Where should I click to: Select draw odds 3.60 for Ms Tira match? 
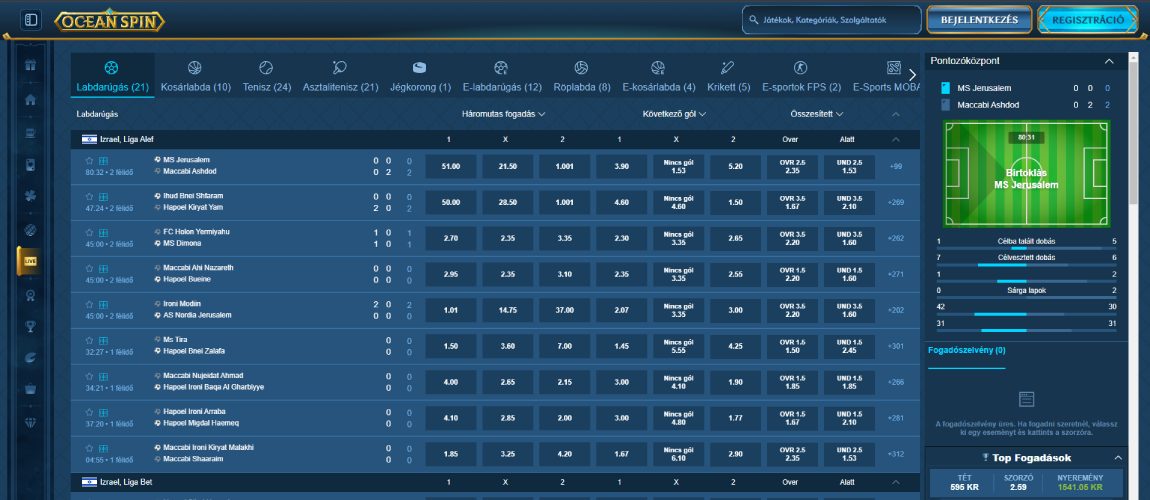(508, 346)
